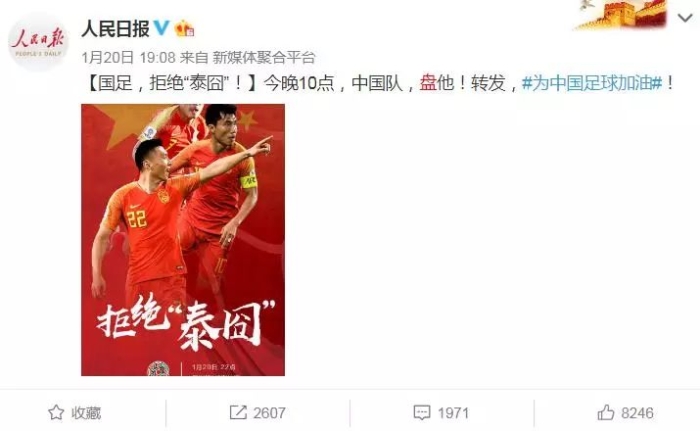Screen dimensions: 700x431
Task: Enlarge the 拒绝泰囧 poster image
Action: pos(183,240)
